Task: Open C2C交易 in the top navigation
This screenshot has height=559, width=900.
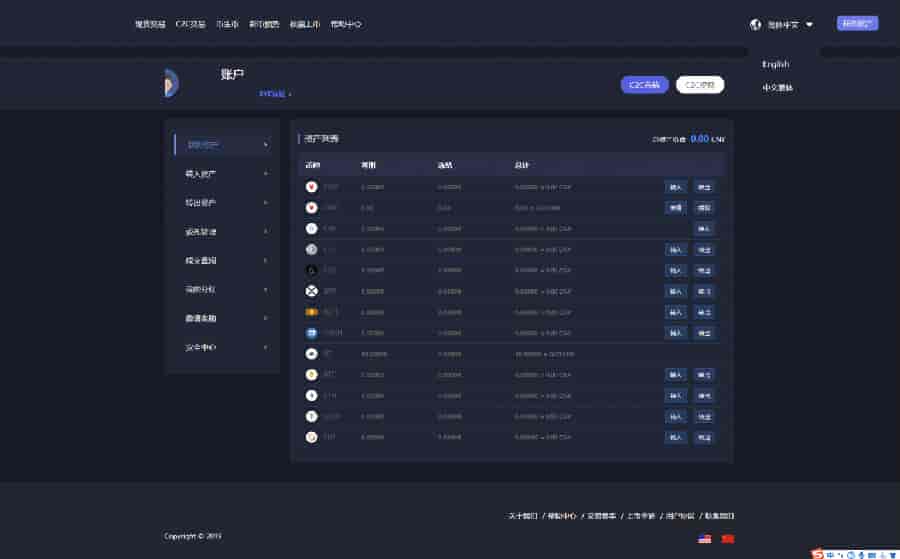Action: click(190, 24)
